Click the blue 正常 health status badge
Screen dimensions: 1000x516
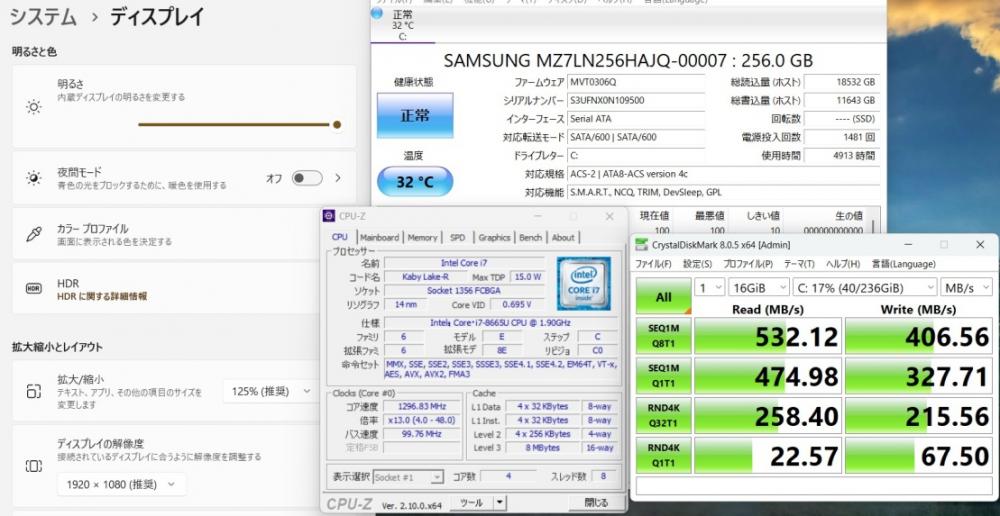[415, 116]
